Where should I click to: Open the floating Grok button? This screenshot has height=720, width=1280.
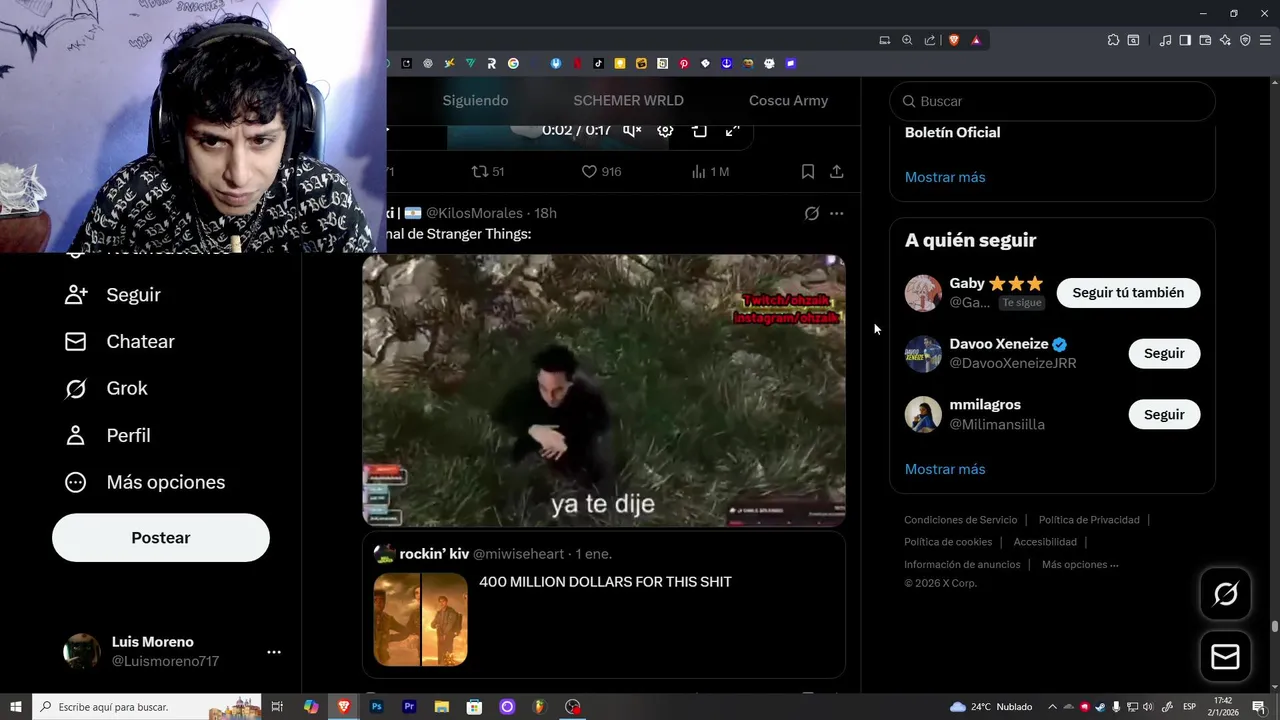point(1225,594)
